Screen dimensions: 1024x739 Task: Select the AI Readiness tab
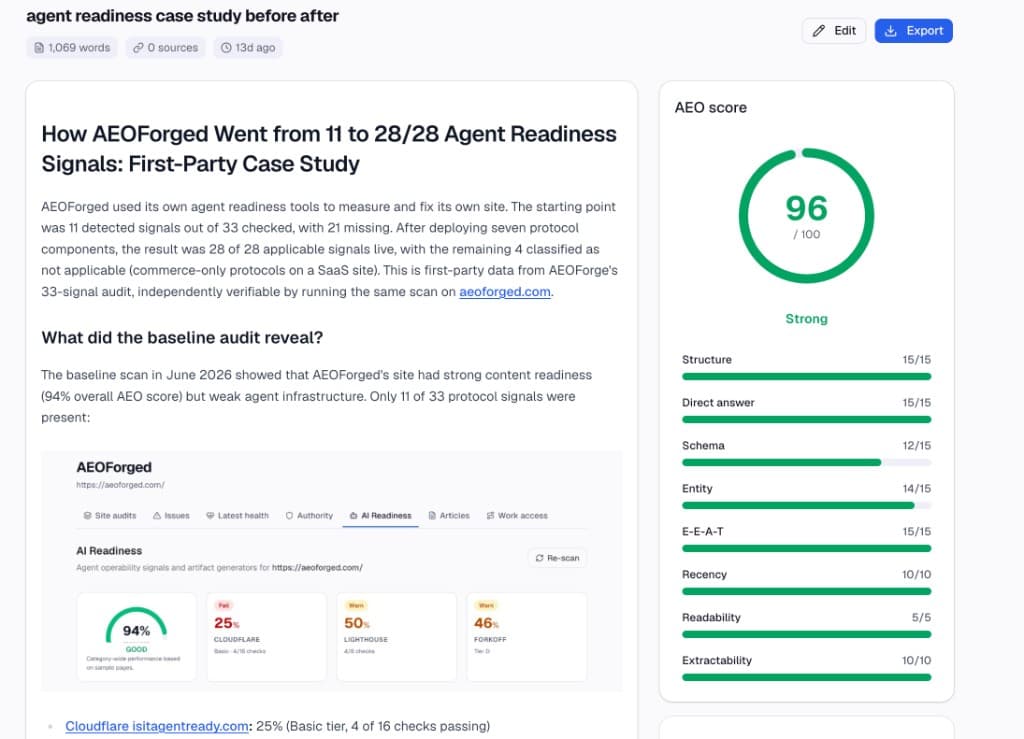click(381, 516)
